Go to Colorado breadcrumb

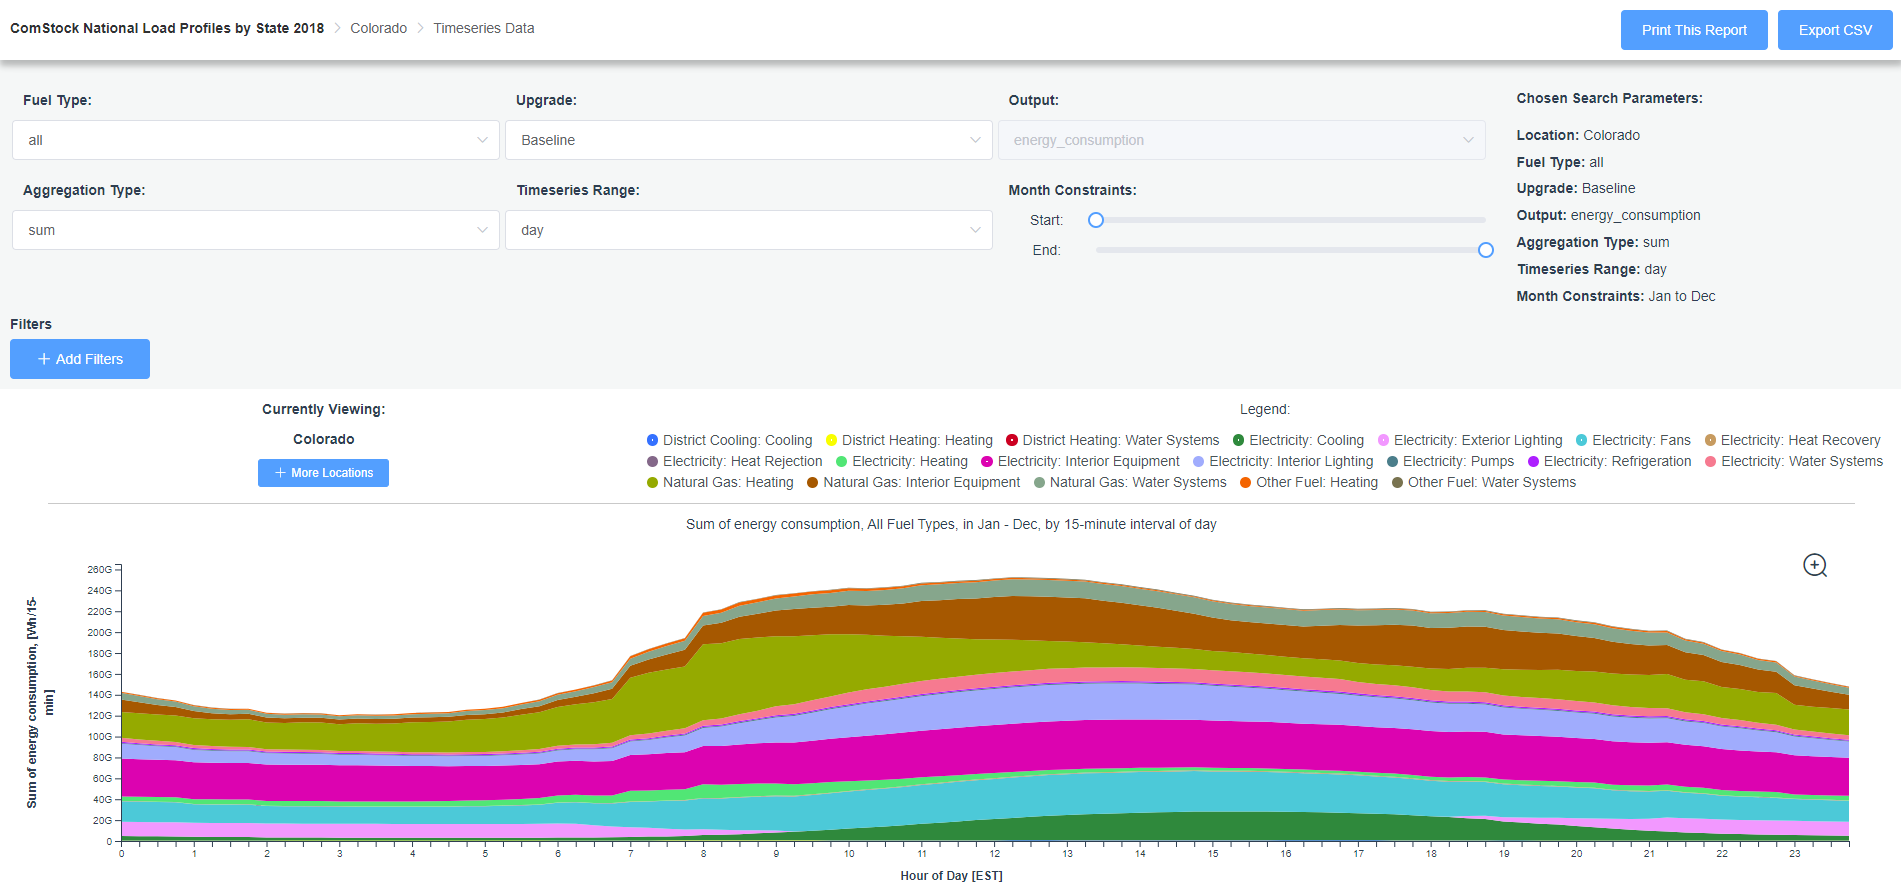click(x=378, y=28)
